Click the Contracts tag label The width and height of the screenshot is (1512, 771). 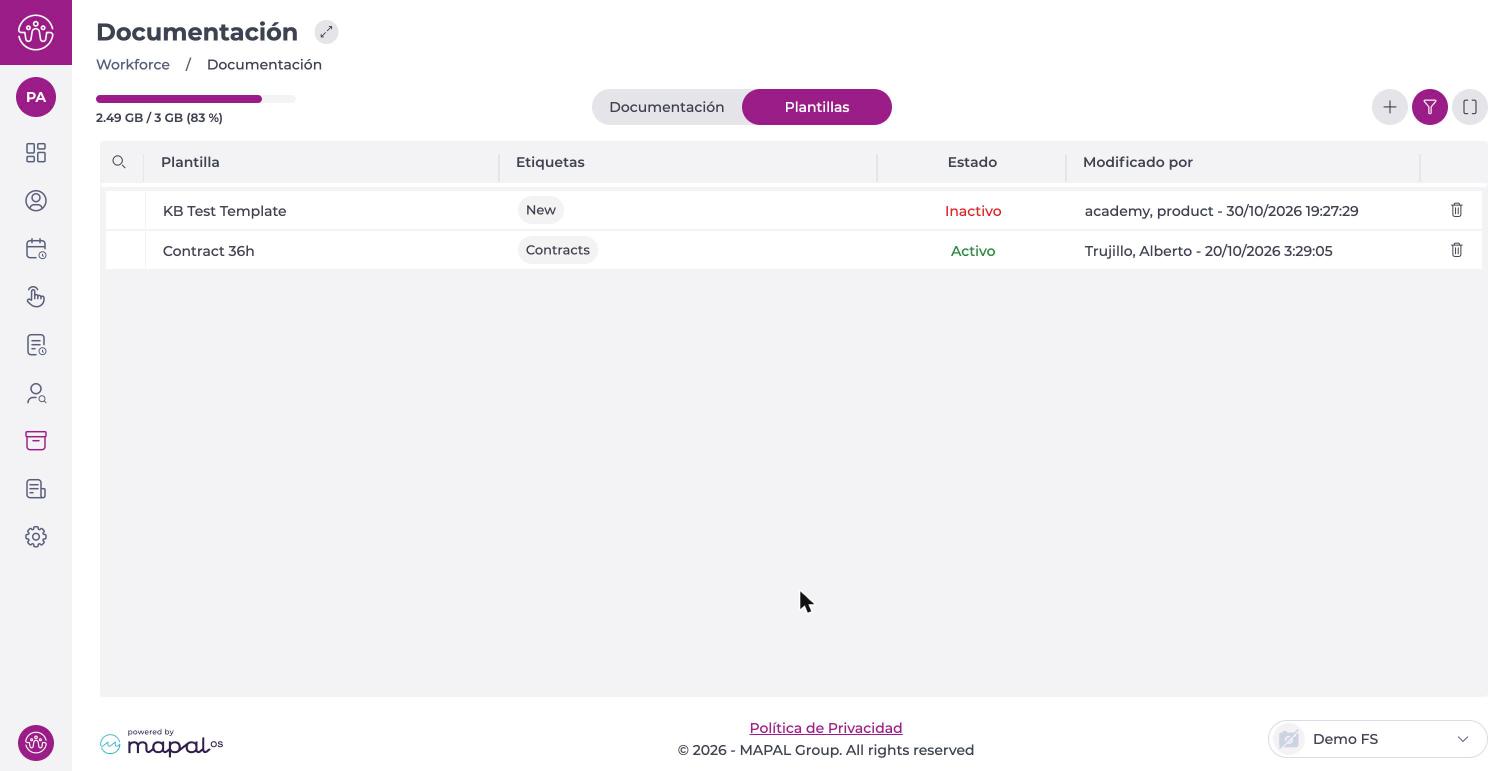[558, 250]
